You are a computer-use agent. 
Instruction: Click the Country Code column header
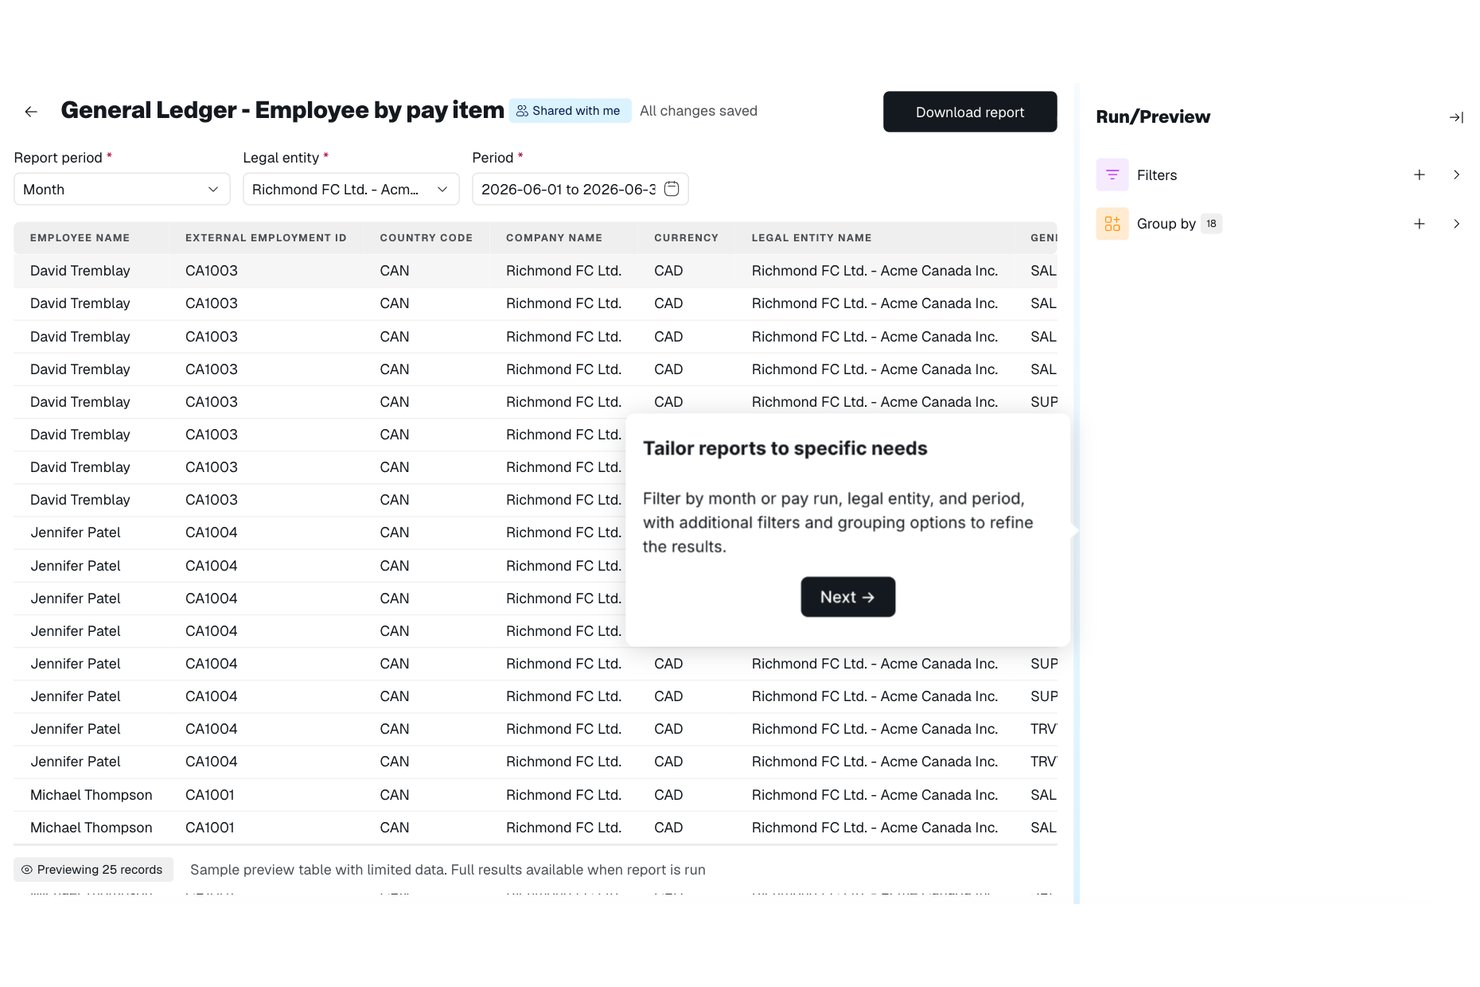coord(426,238)
